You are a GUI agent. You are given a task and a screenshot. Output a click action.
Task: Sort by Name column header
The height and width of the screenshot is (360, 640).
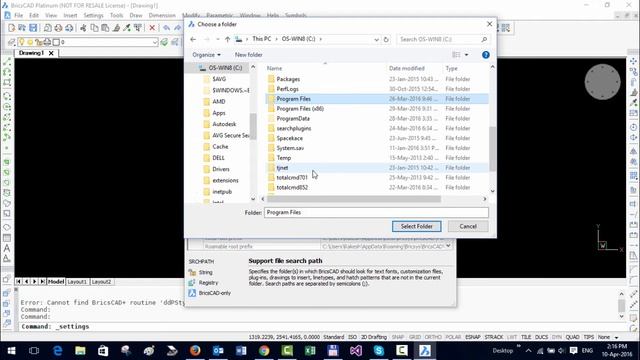274,68
